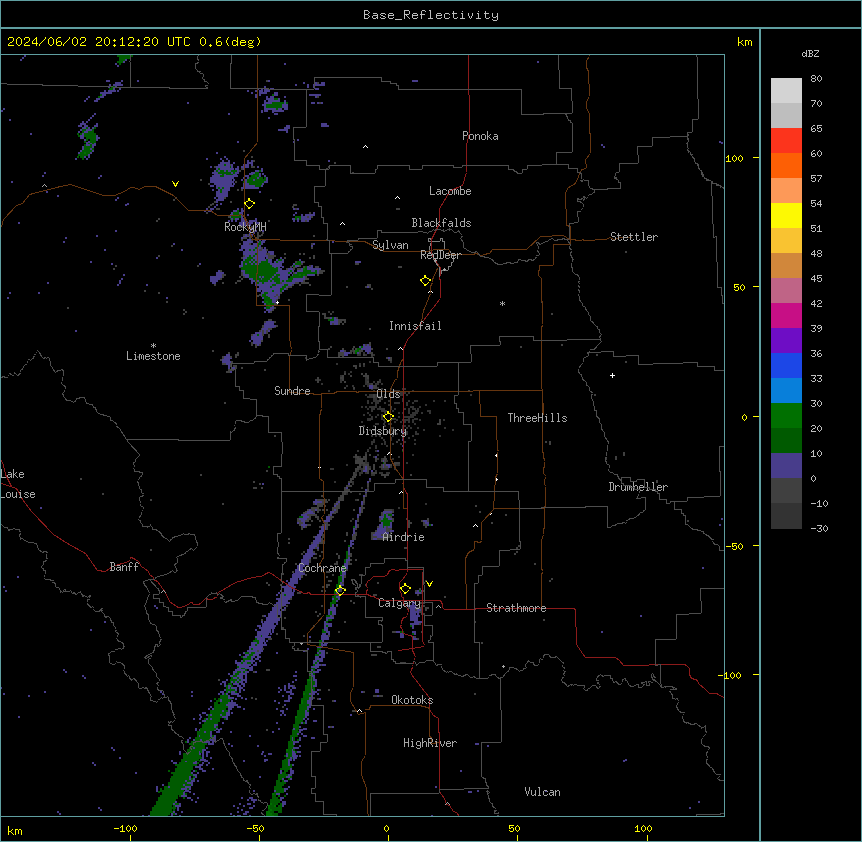Click the Drumheller map label
This screenshot has height=842, width=862.
tap(638, 487)
